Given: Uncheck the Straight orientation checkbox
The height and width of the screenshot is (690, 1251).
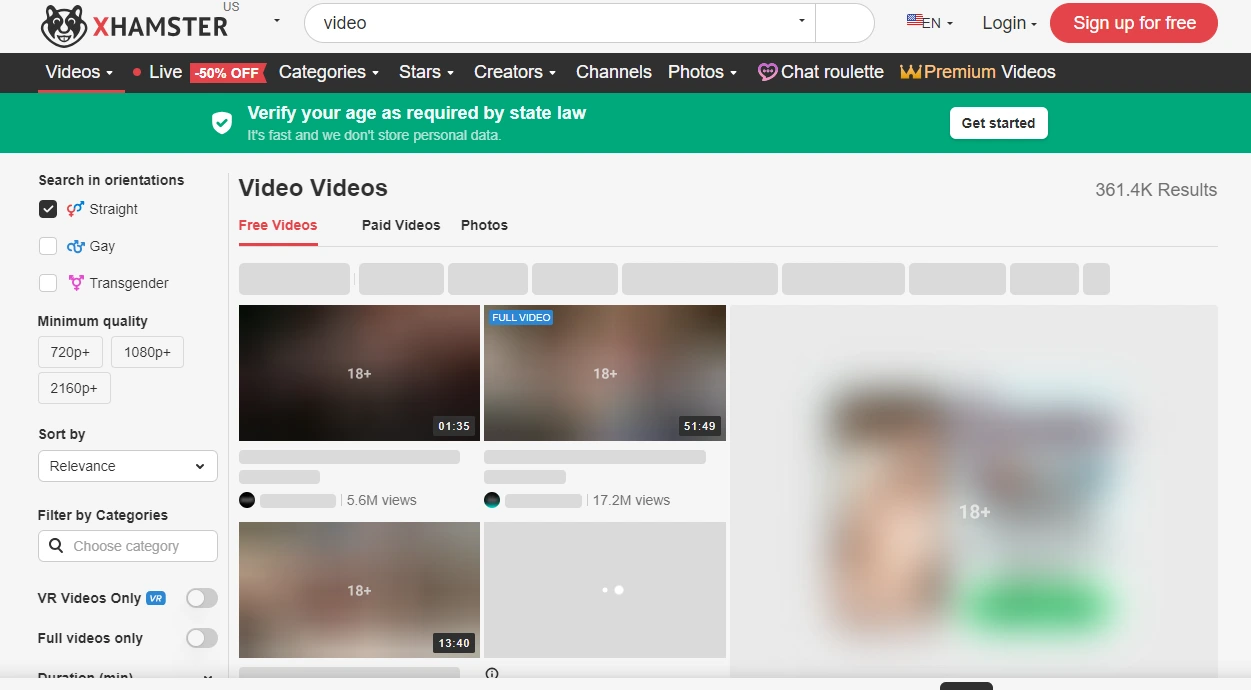Looking at the screenshot, I should [x=48, y=209].
